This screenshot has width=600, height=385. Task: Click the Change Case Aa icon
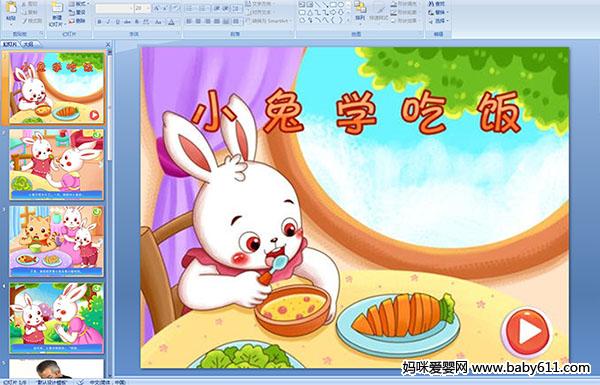(x=158, y=22)
